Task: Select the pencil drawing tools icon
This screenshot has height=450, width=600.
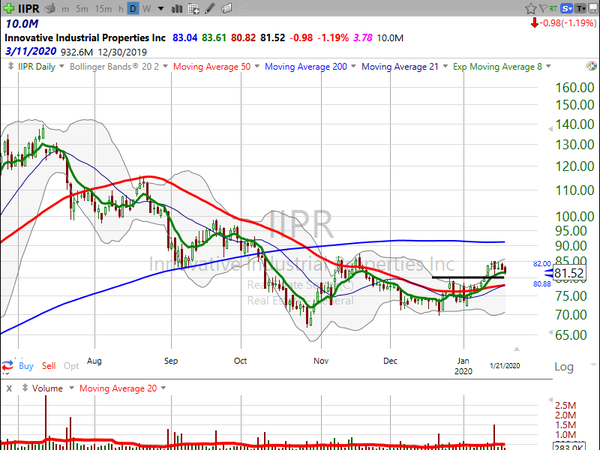Action: (210, 8)
